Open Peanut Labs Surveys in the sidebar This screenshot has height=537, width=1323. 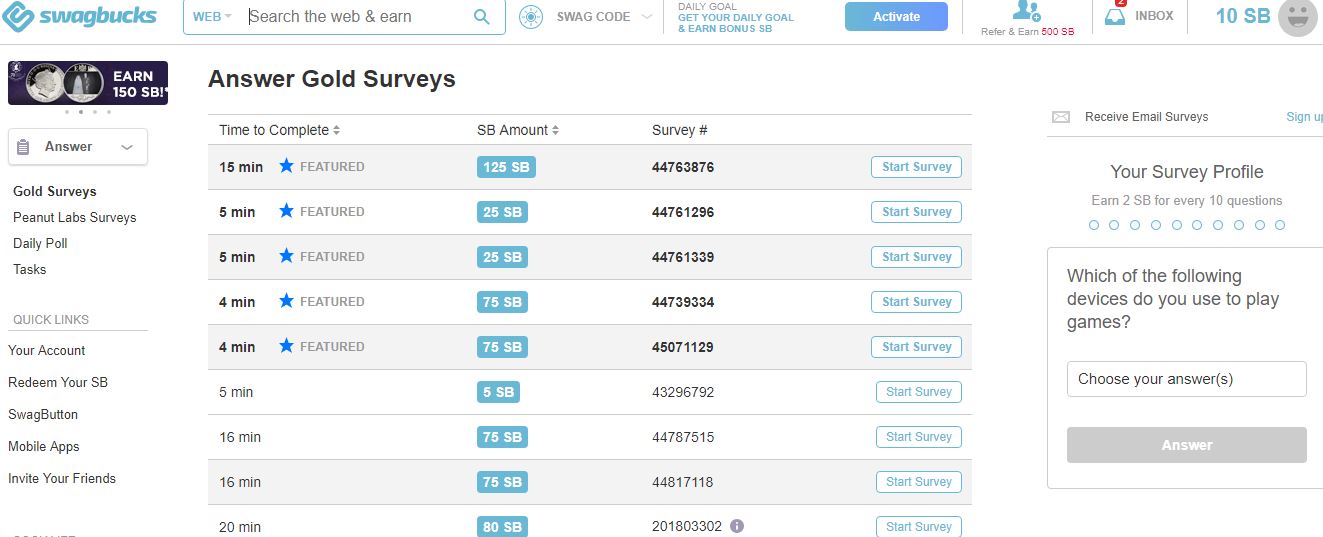(x=74, y=217)
